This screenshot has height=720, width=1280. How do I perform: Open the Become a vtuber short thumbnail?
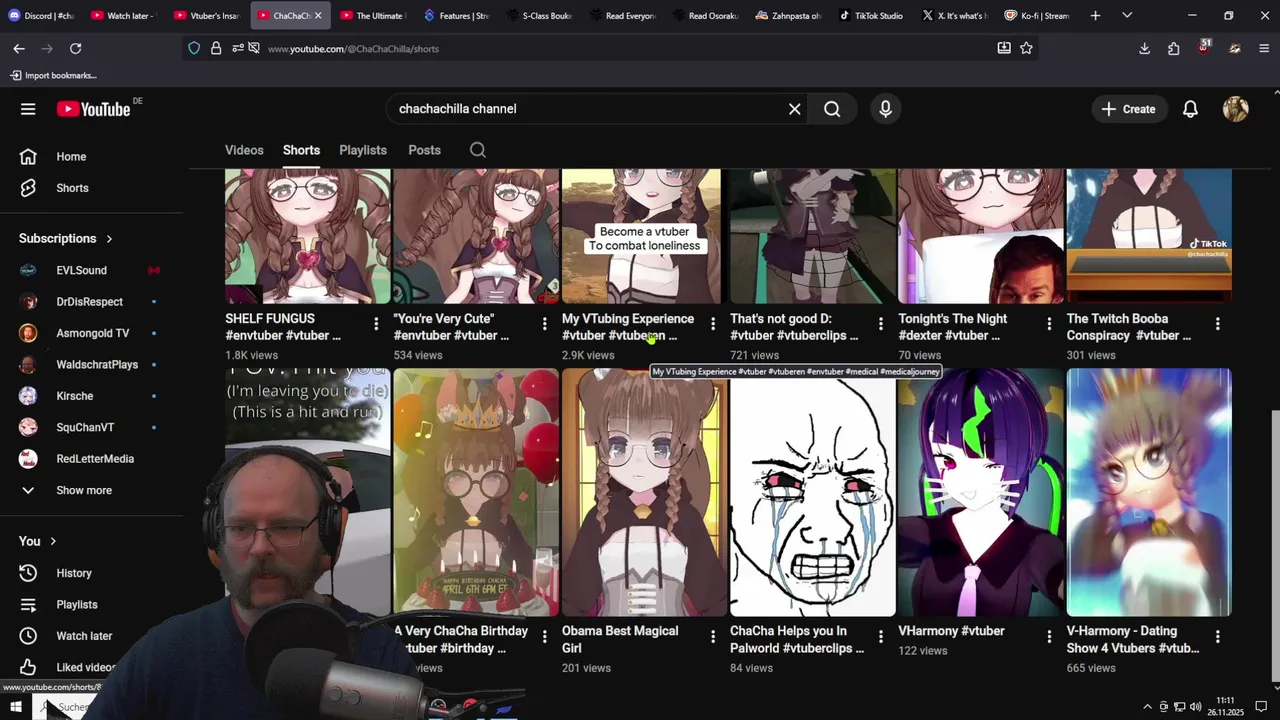click(641, 236)
